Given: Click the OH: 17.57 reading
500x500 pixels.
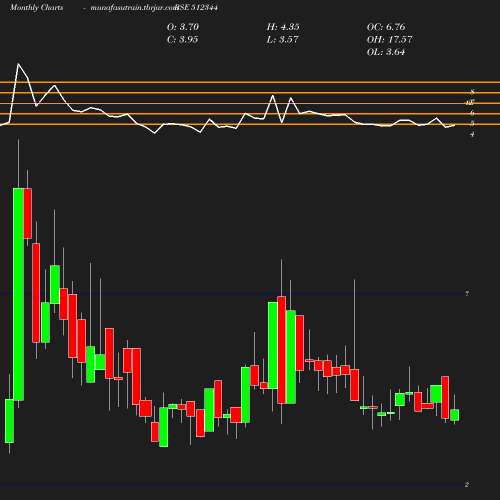Looking at the screenshot, I should tap(389, 40).
